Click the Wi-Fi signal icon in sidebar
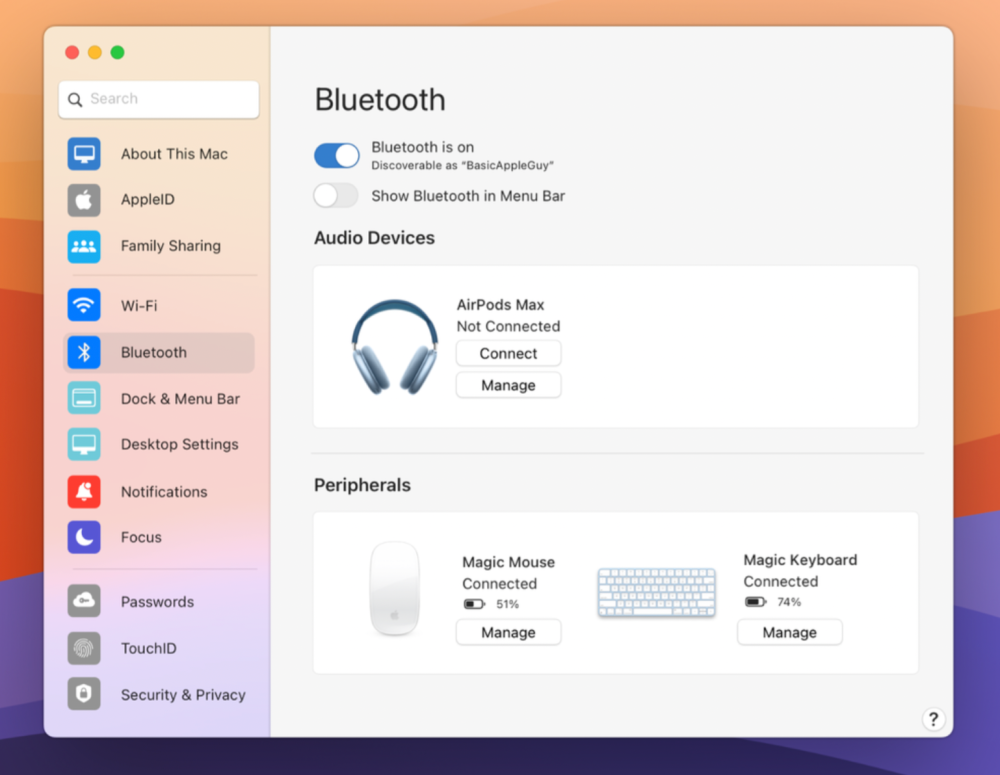This screenshot has height=775, width=1000. point(84,305)
